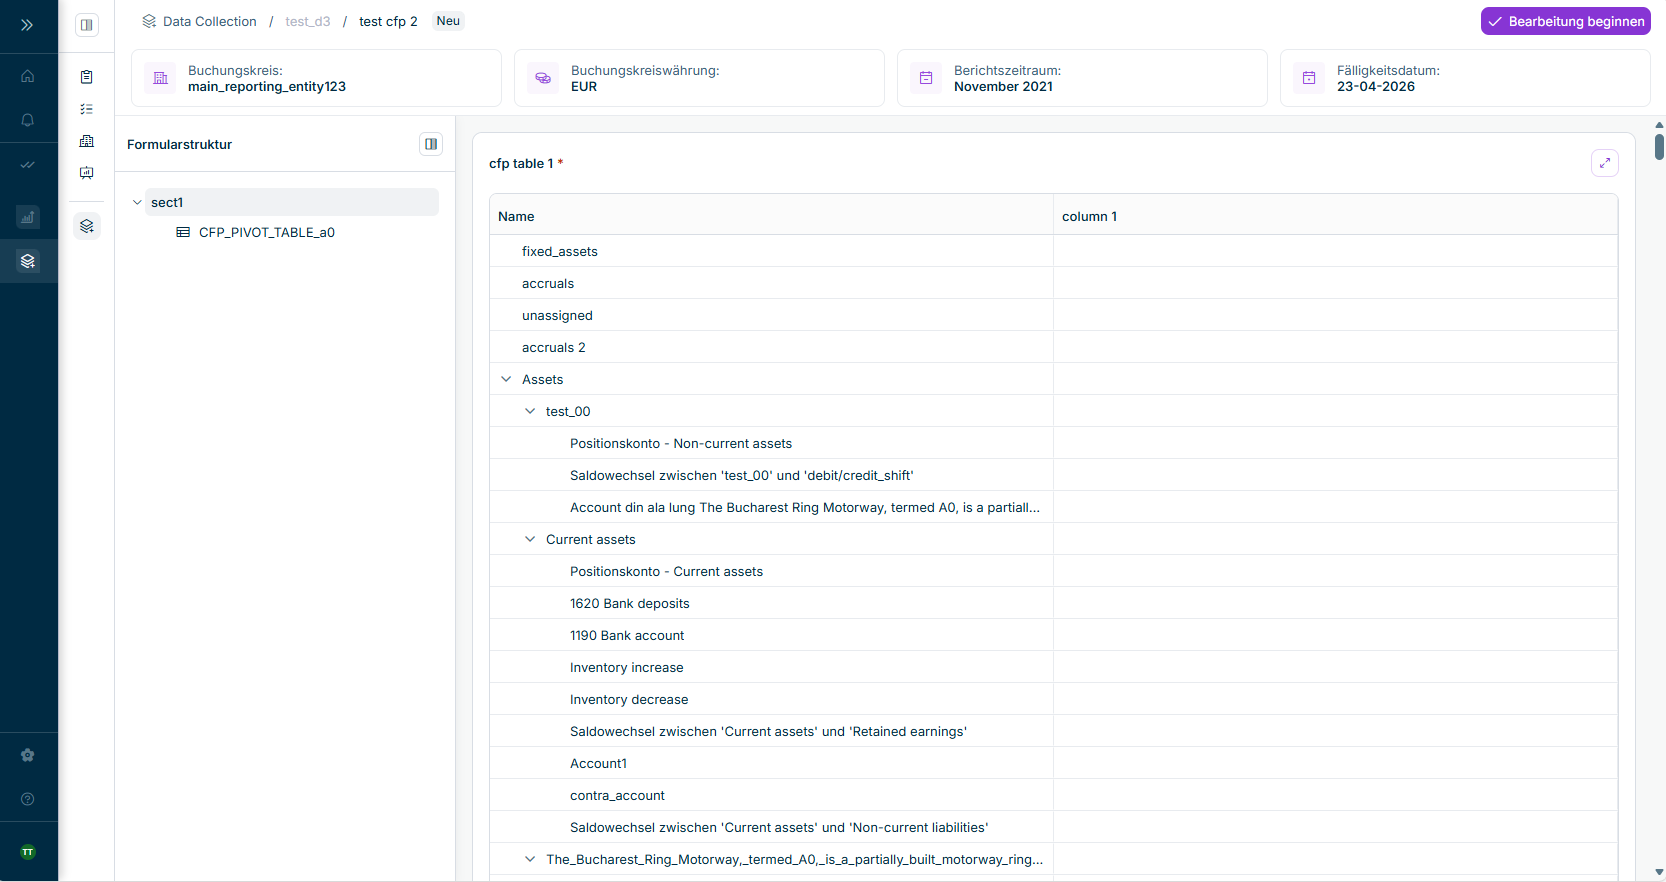
Task: Collapse the Assets row group
Action: tap(506, 379)
